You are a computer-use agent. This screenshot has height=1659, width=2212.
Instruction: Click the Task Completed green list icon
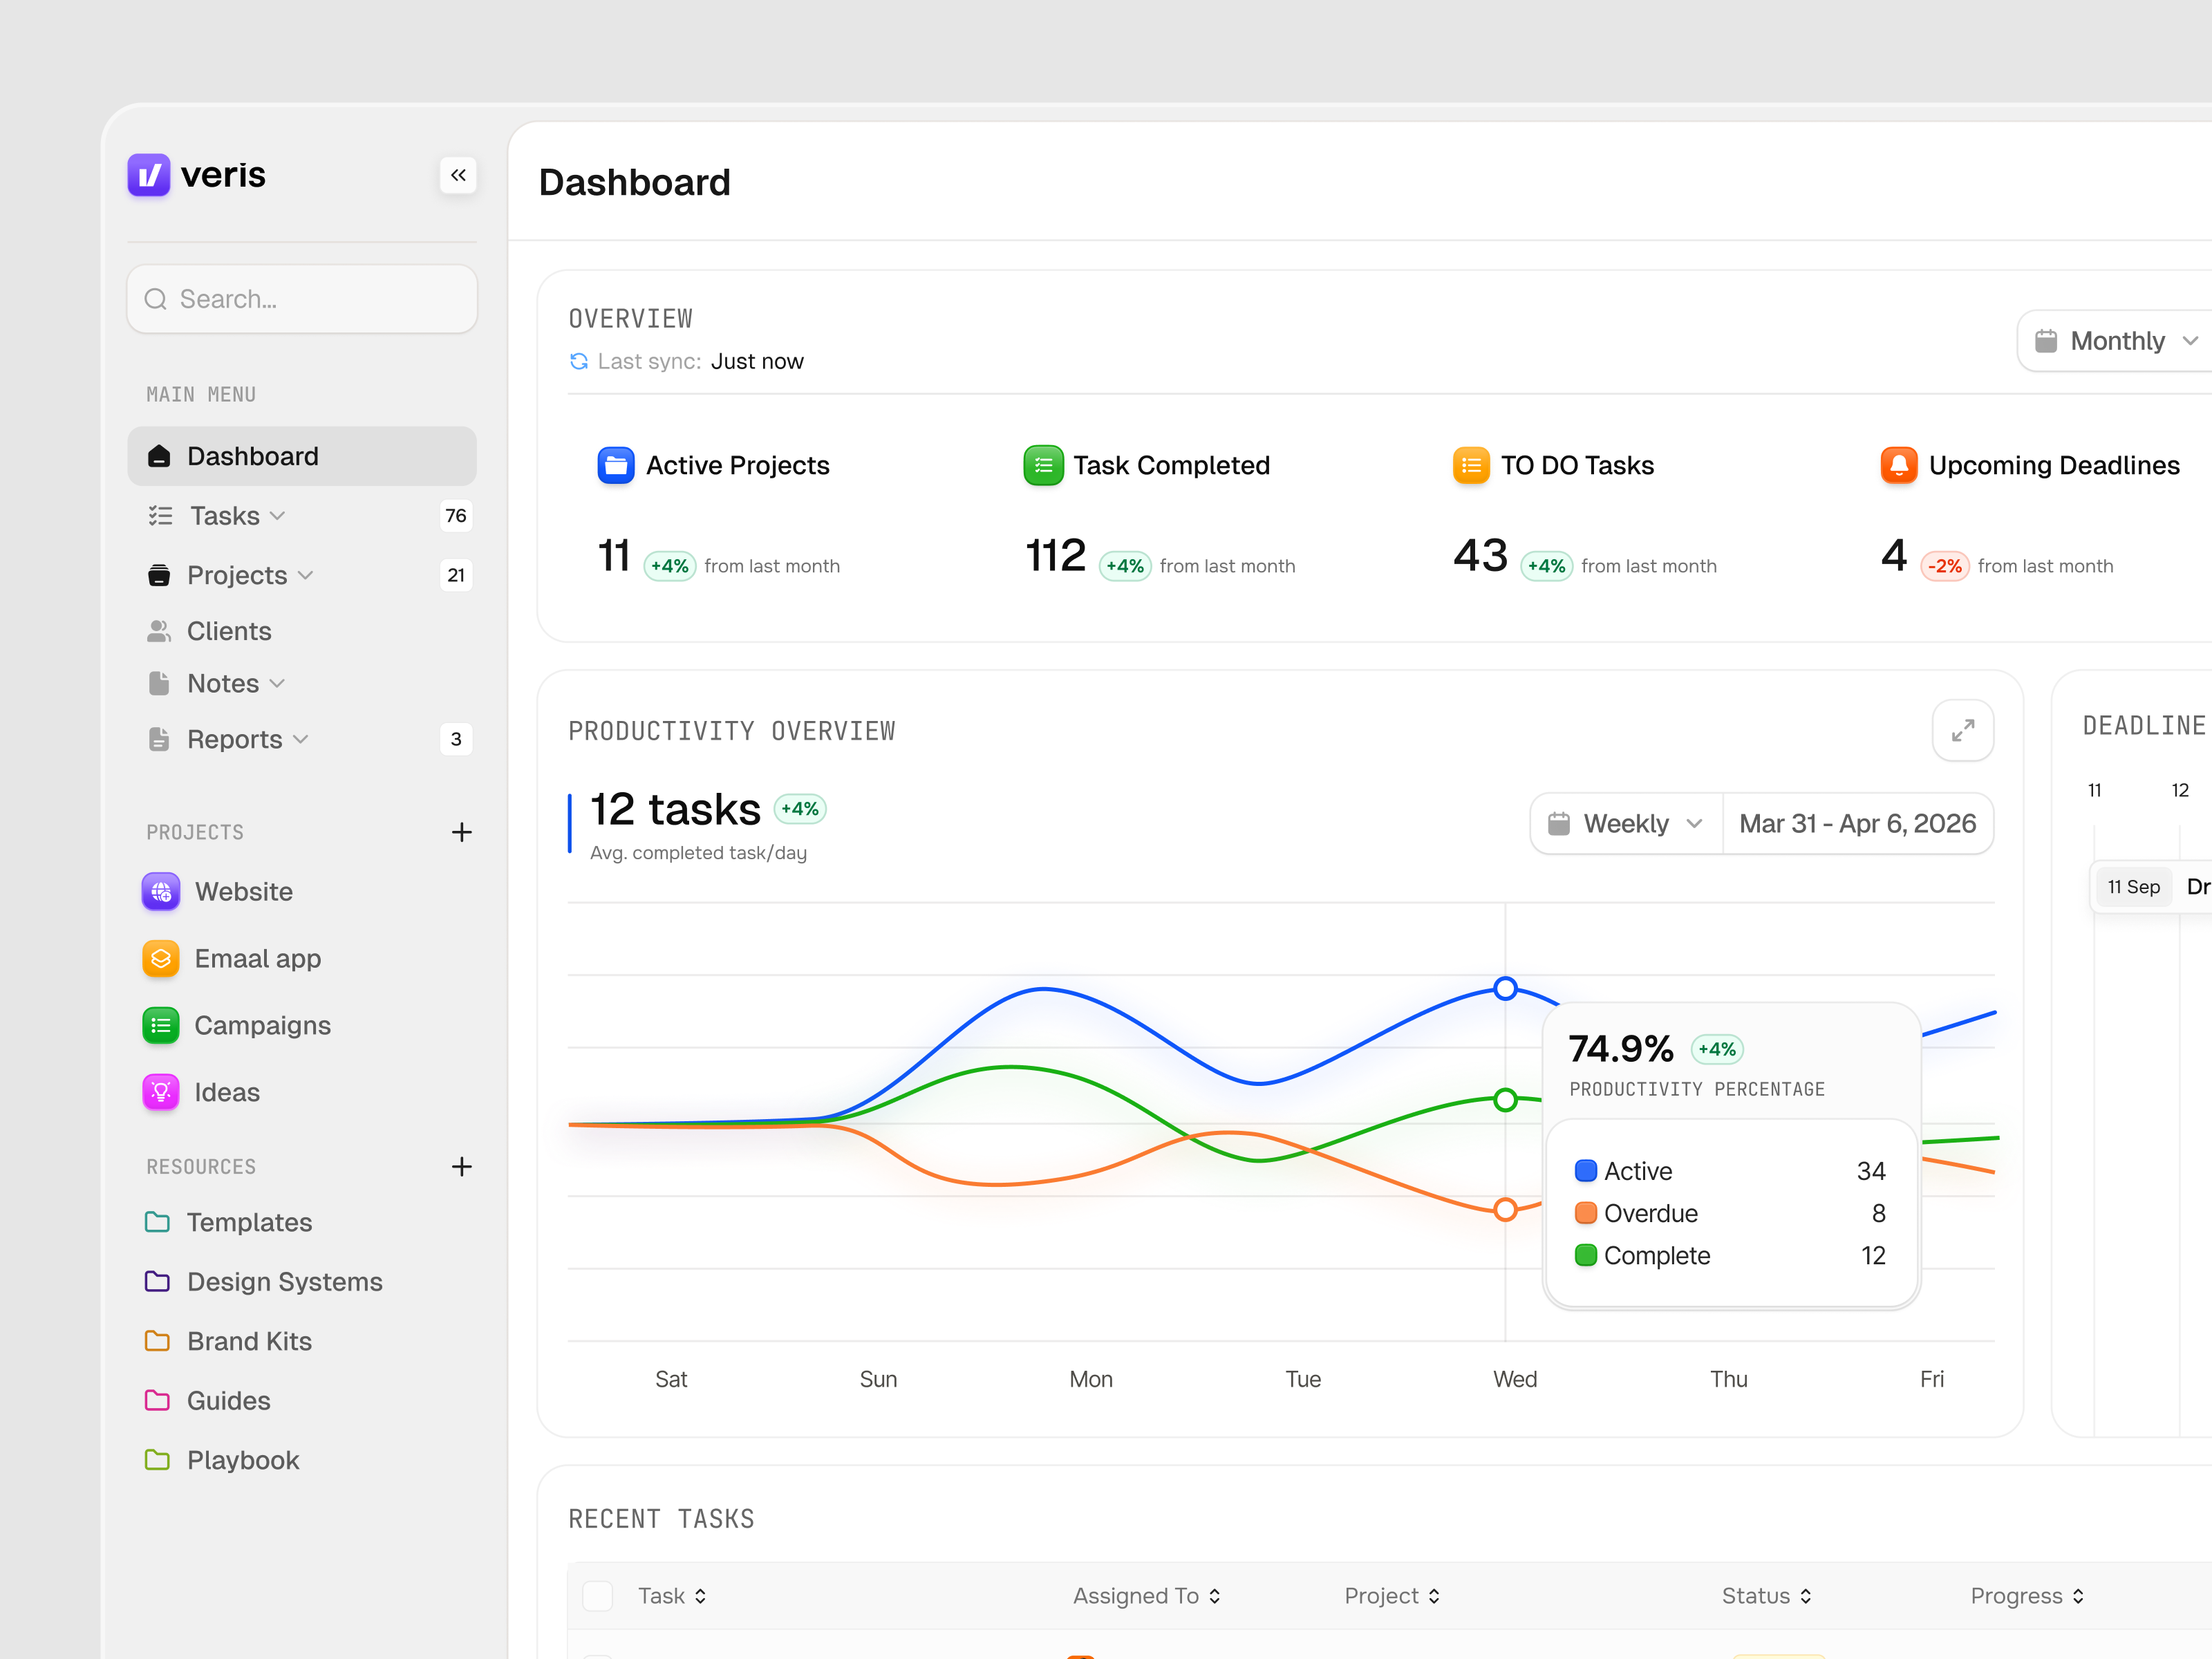(1043, 465)
